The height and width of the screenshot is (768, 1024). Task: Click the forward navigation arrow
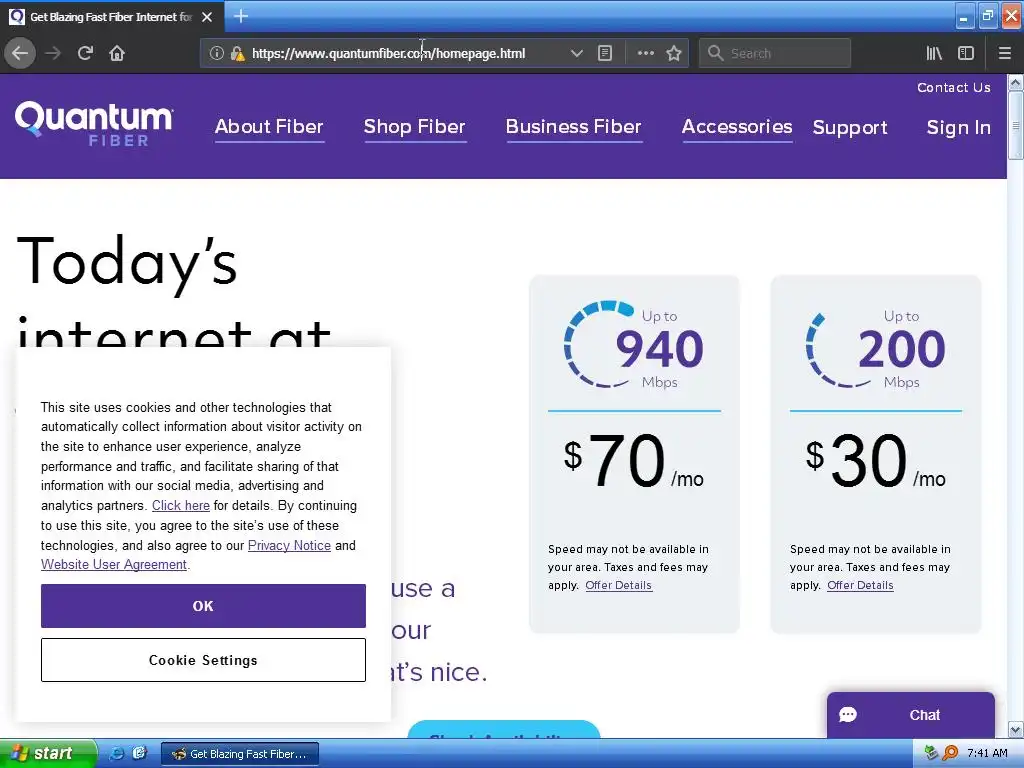(53, 53)
